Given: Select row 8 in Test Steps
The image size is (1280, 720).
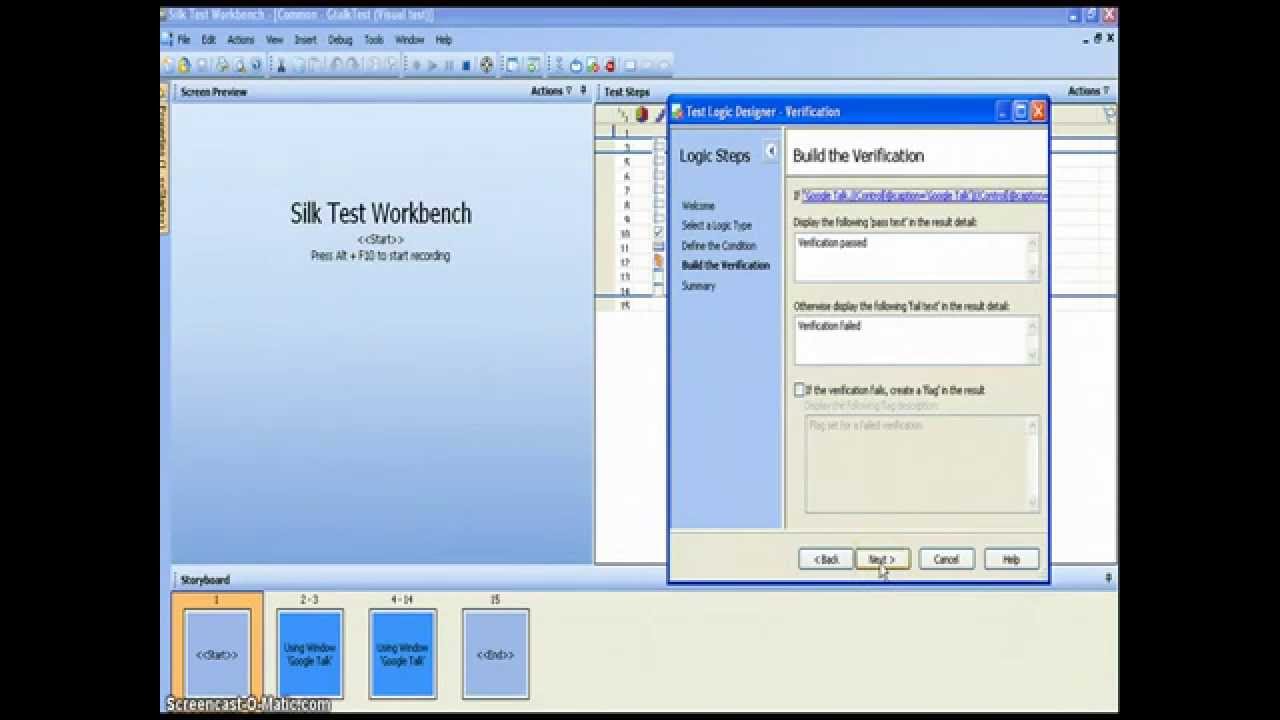Looking at the screenshot, I should pyautogui.click(x=627, y=204).
